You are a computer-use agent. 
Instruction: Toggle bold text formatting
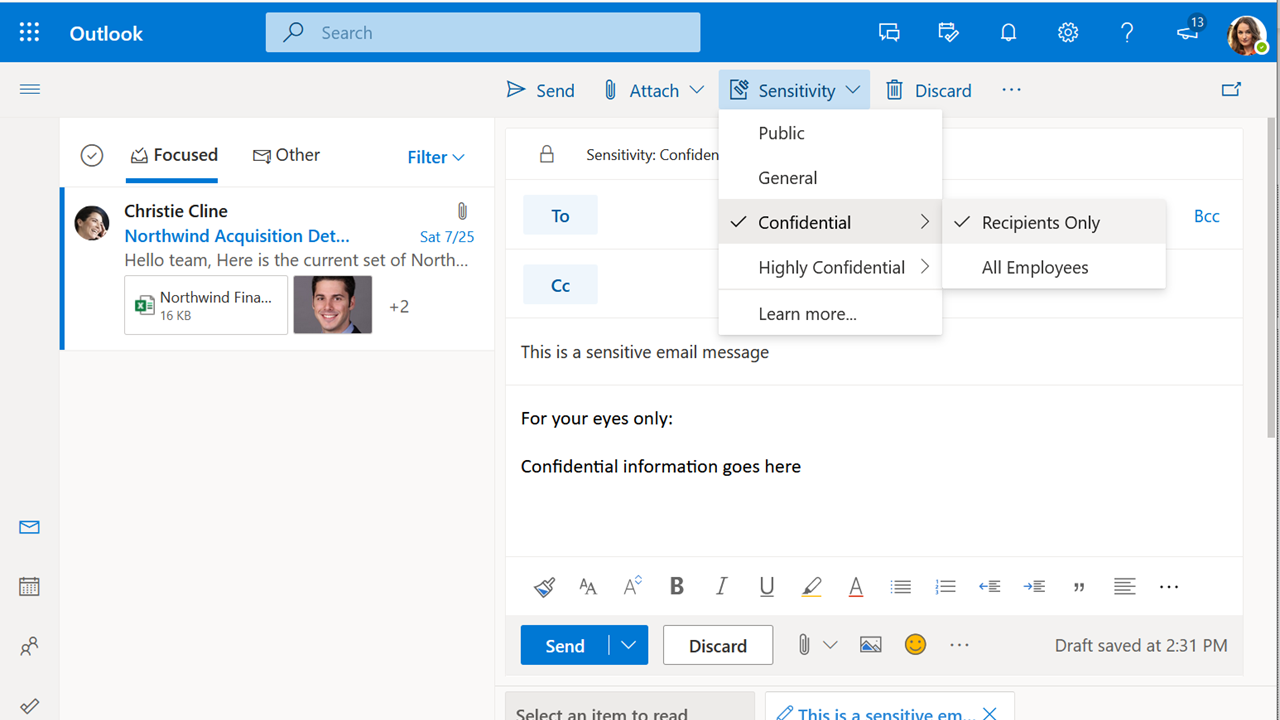click(x=677, y=587)
